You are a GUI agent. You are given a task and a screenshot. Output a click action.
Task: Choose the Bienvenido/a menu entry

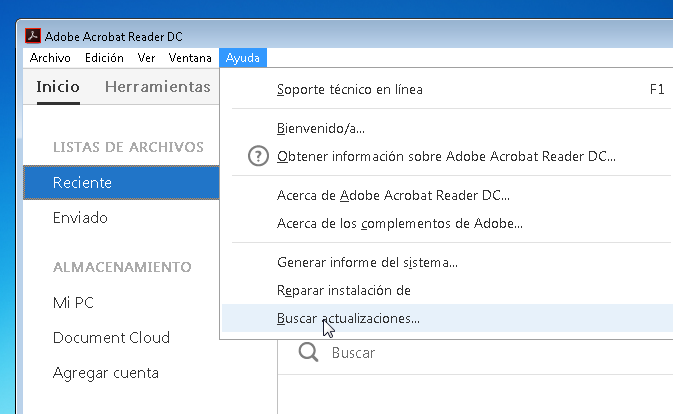(320, 128)
